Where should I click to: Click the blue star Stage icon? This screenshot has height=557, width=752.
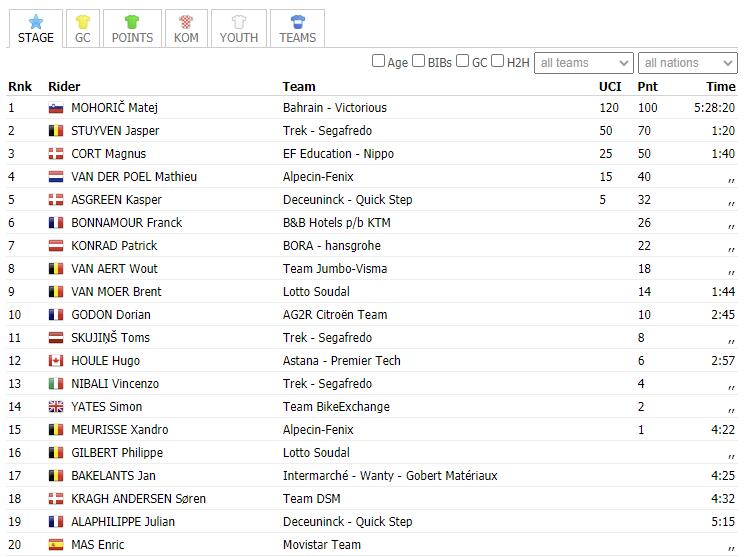(36, 22)
